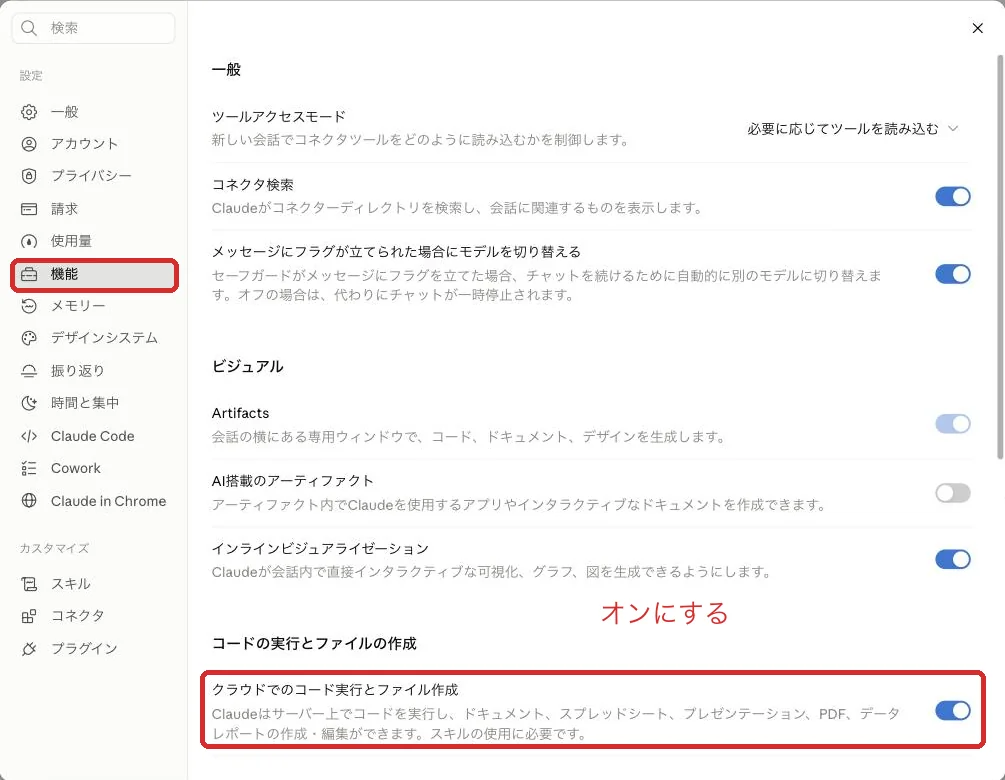Click the コネクタ blocks icon

[x=29, y=617]
